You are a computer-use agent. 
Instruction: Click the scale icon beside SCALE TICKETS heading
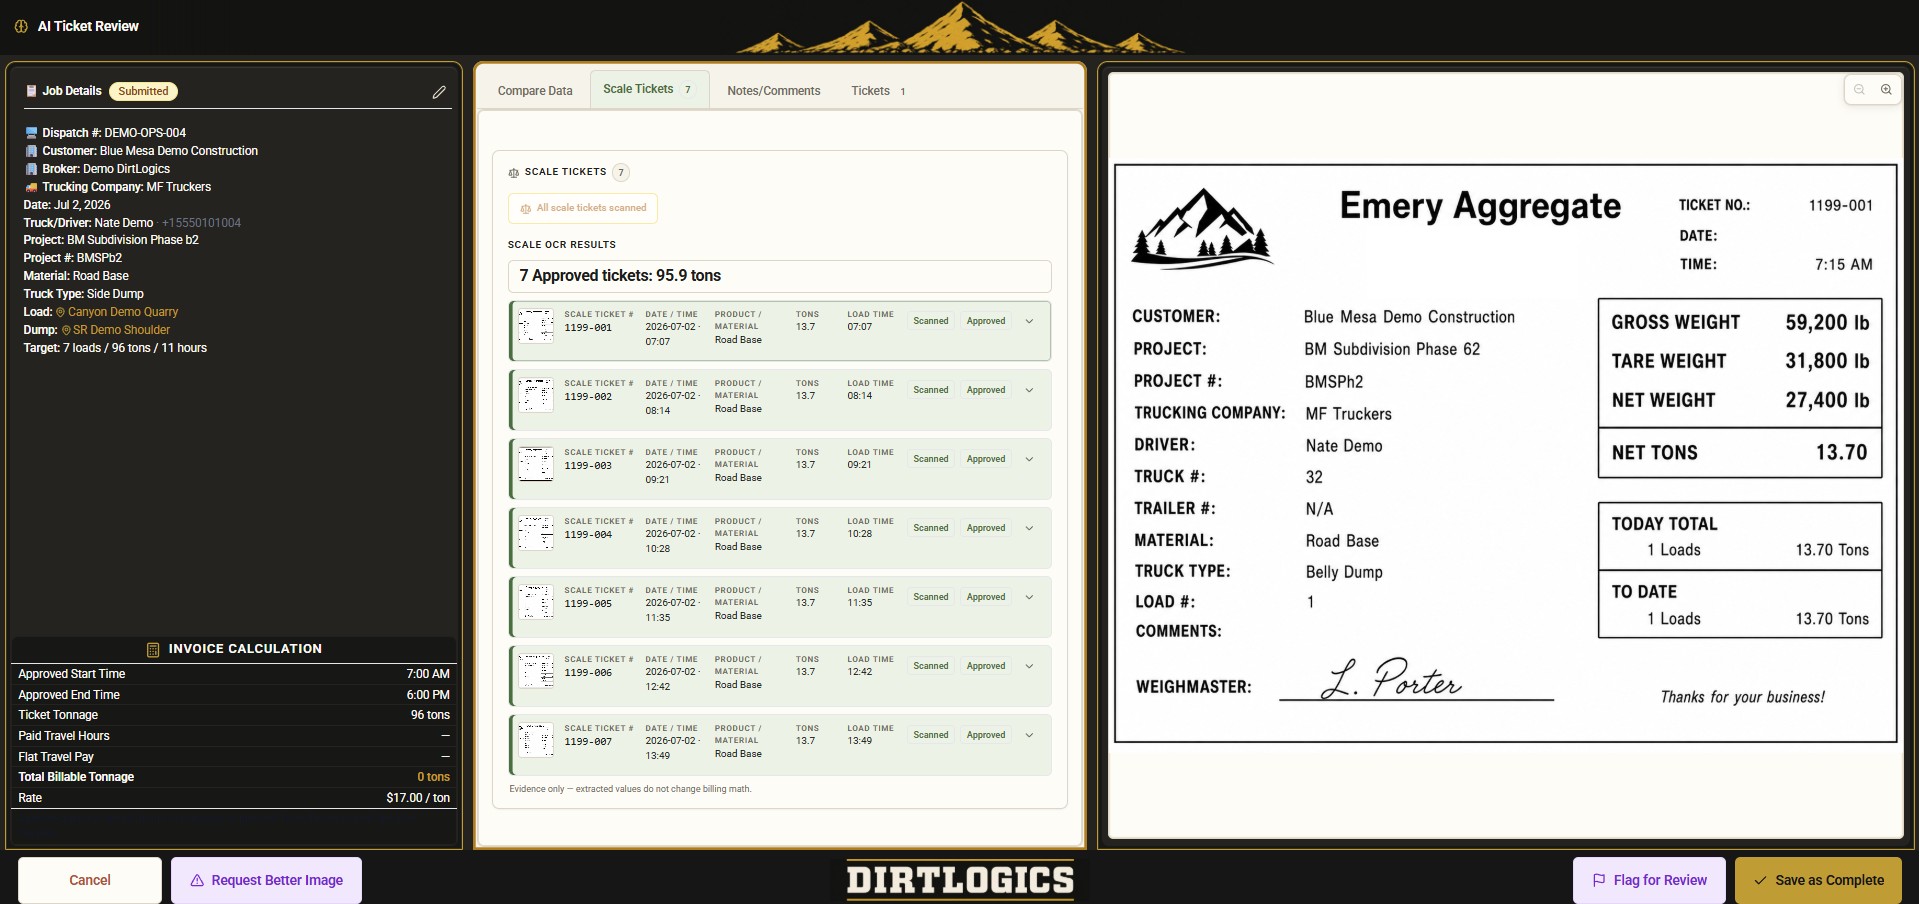[514, 172]
